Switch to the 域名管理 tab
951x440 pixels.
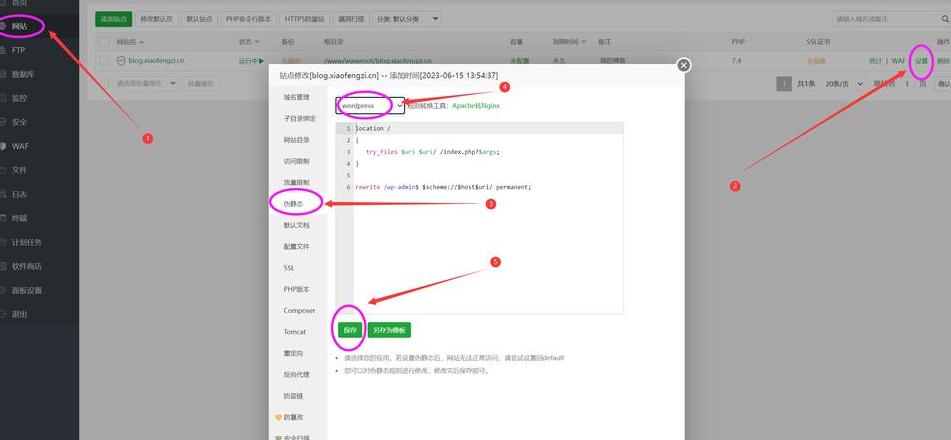pyautogui.click(x=297, y=97)
